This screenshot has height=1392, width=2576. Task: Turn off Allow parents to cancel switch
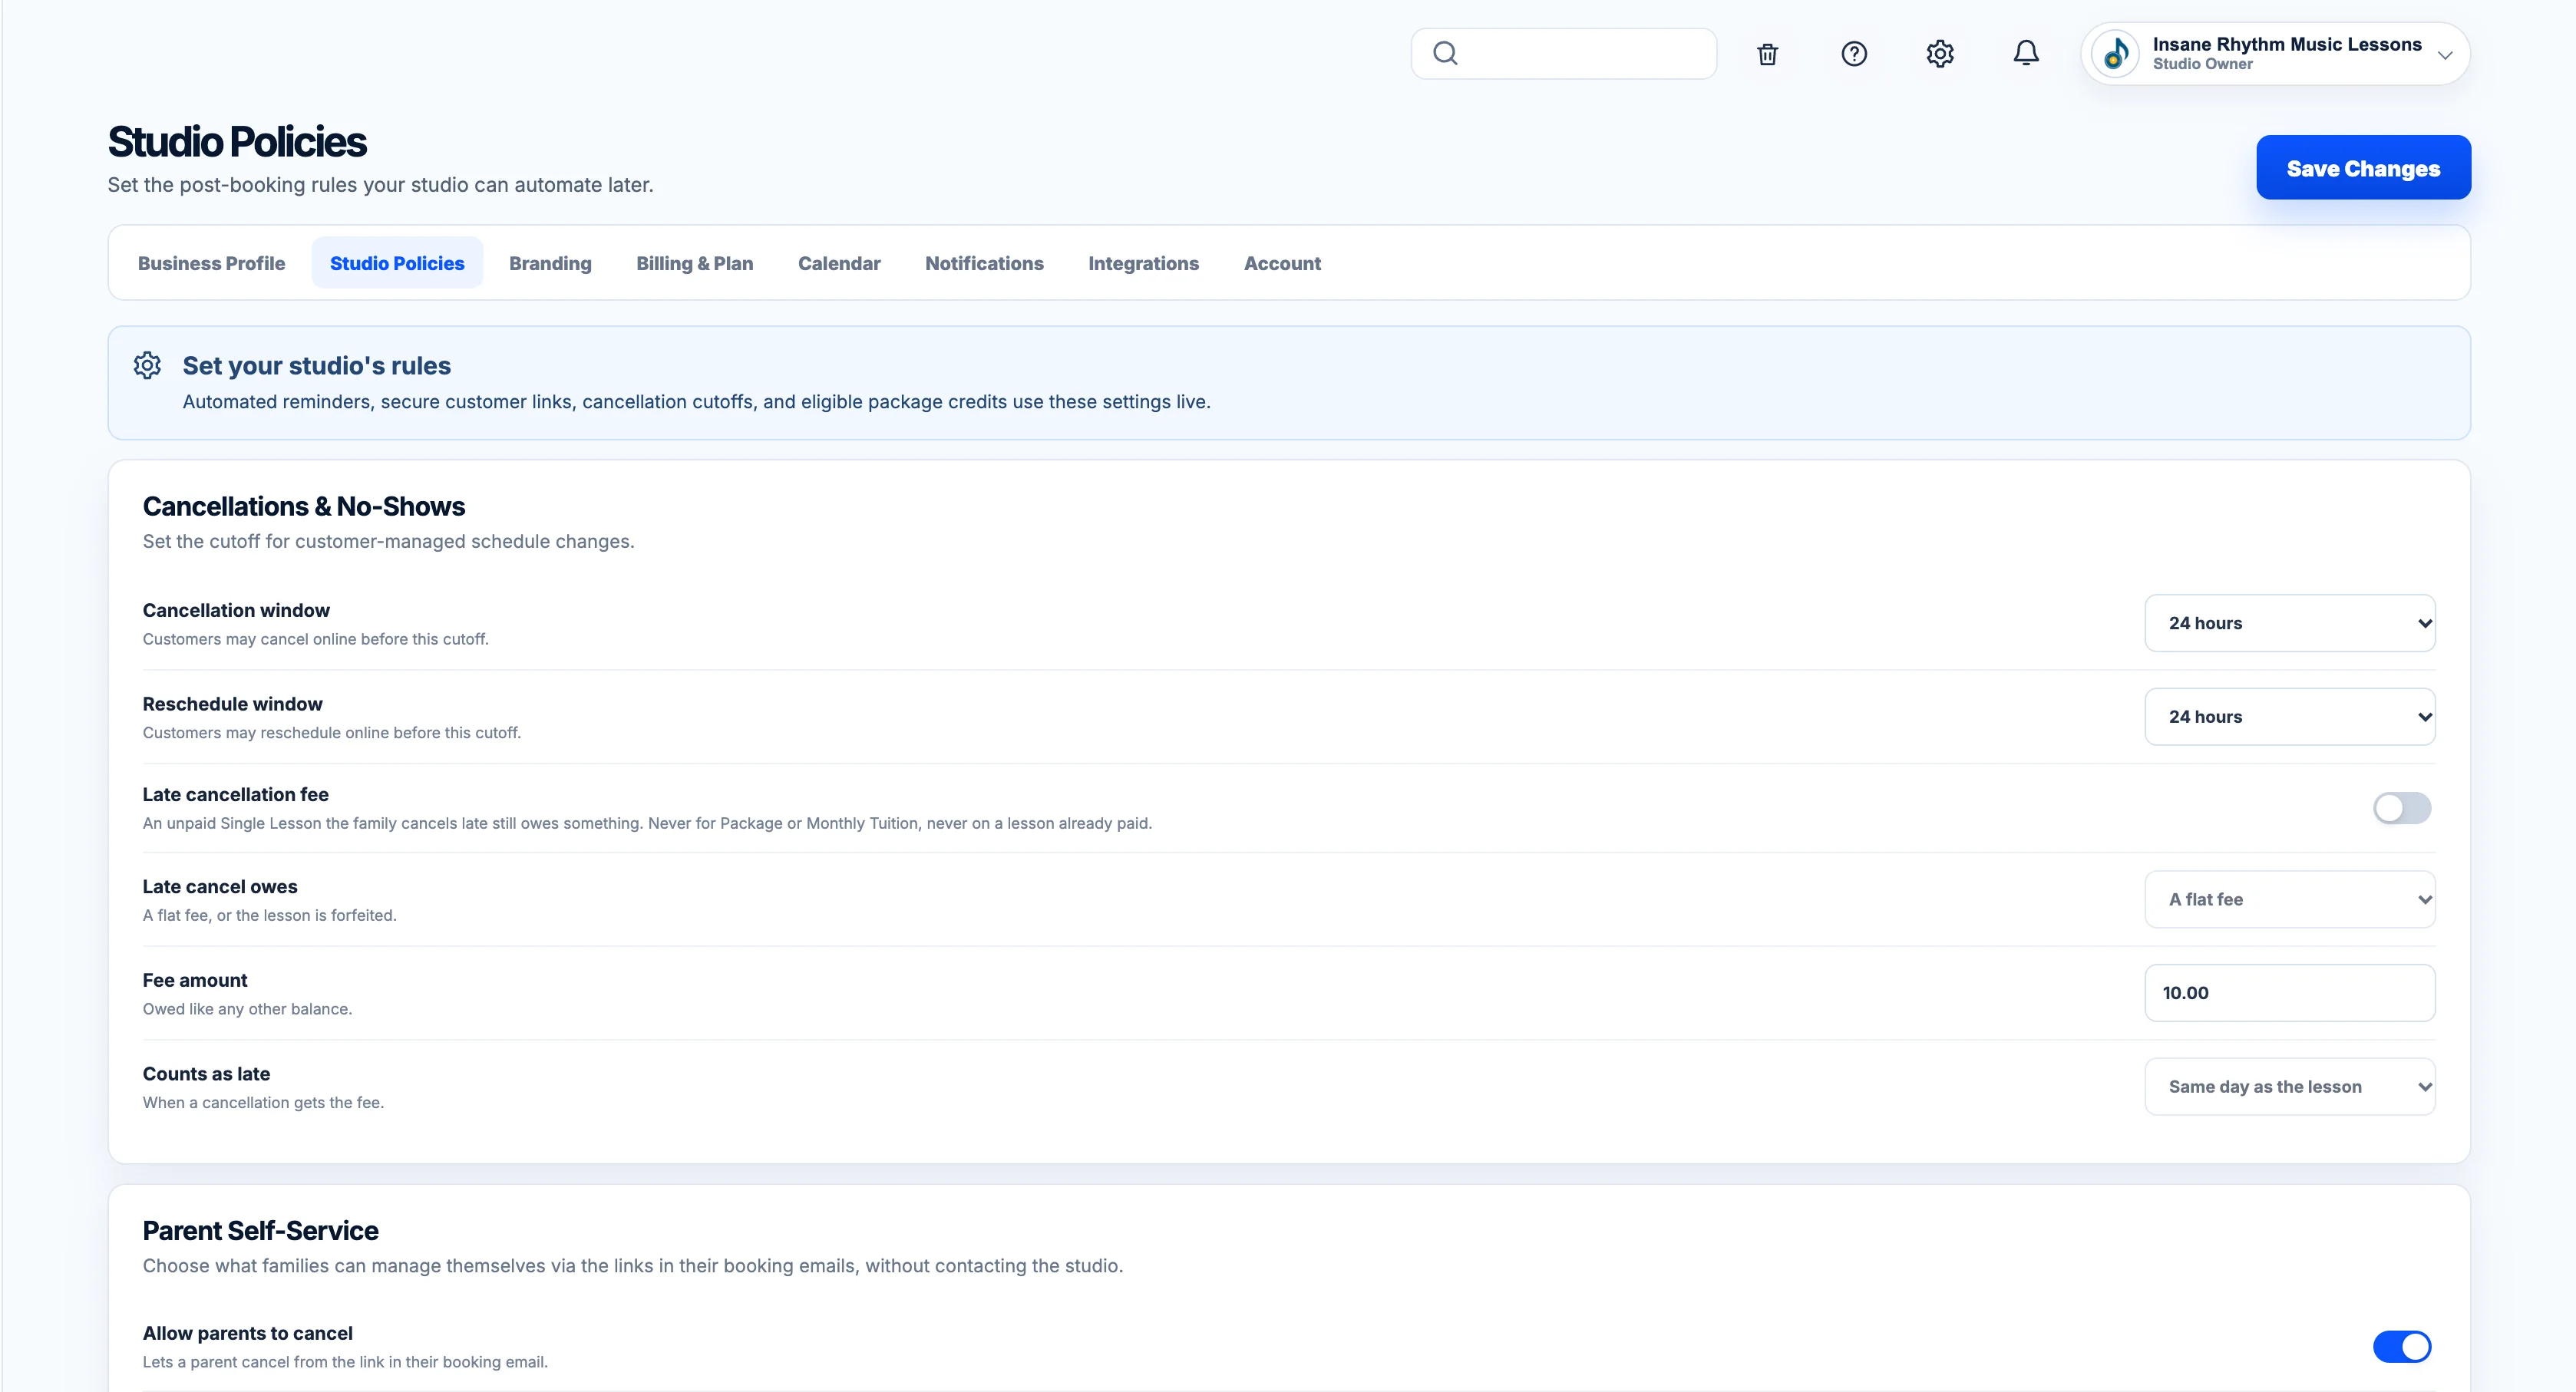coord(2402,1347)
